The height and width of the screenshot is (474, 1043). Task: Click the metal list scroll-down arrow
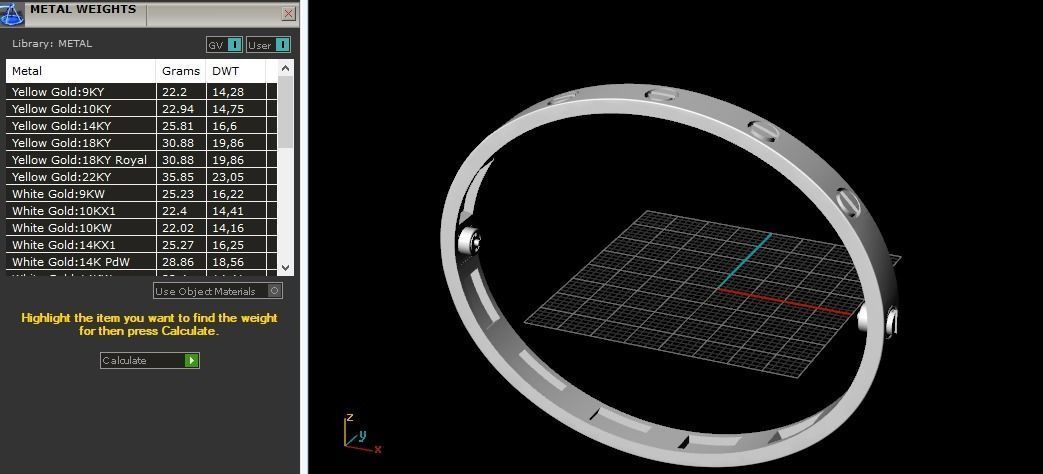click(x=285, y=268)
